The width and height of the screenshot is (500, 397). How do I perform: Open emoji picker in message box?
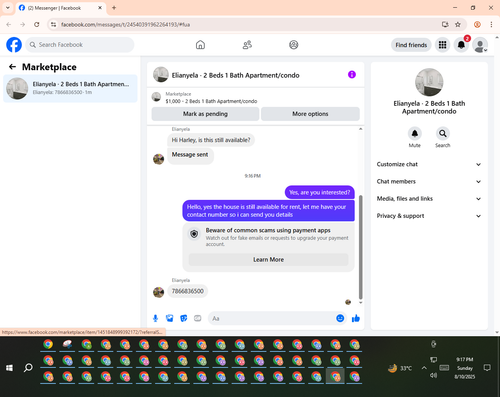(x=340, y=318)
